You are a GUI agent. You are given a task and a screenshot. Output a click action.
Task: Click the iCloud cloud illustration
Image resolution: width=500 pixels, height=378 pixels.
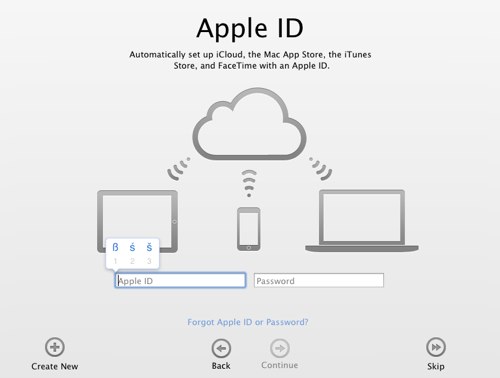coord(249,124)
